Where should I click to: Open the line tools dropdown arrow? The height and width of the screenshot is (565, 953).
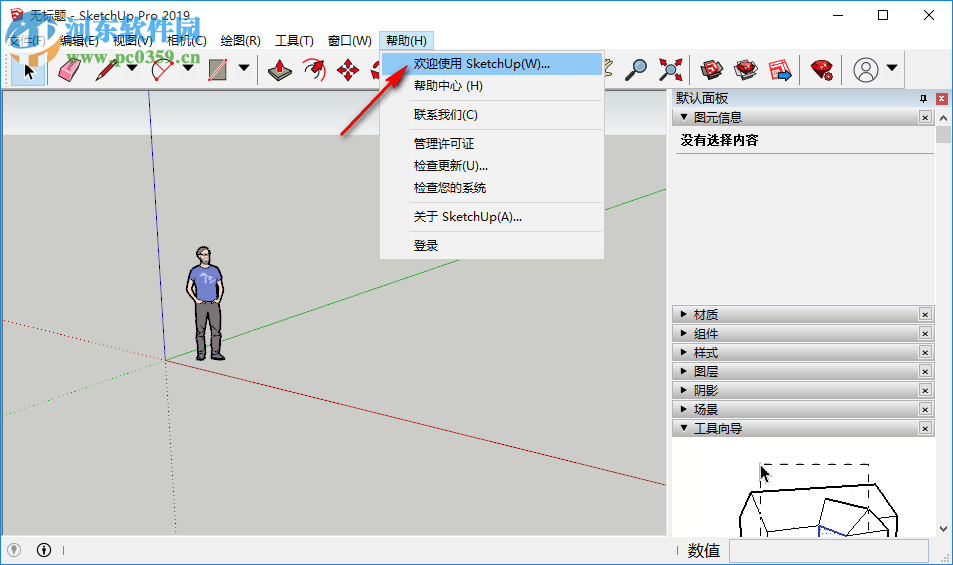[132, 68]
